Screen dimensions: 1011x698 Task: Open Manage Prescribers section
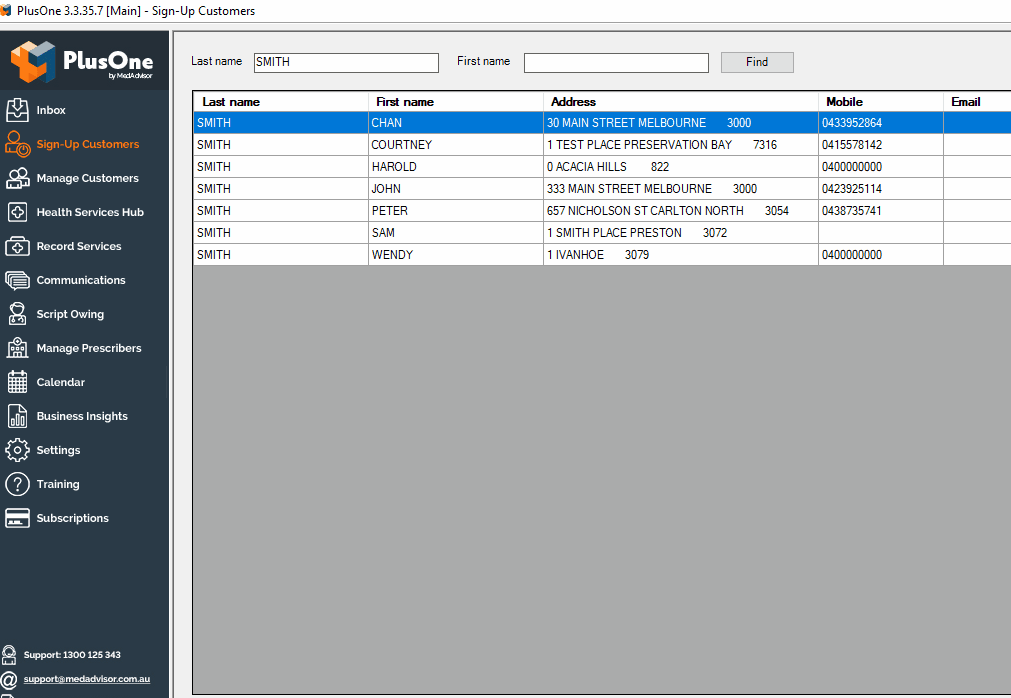89,348
